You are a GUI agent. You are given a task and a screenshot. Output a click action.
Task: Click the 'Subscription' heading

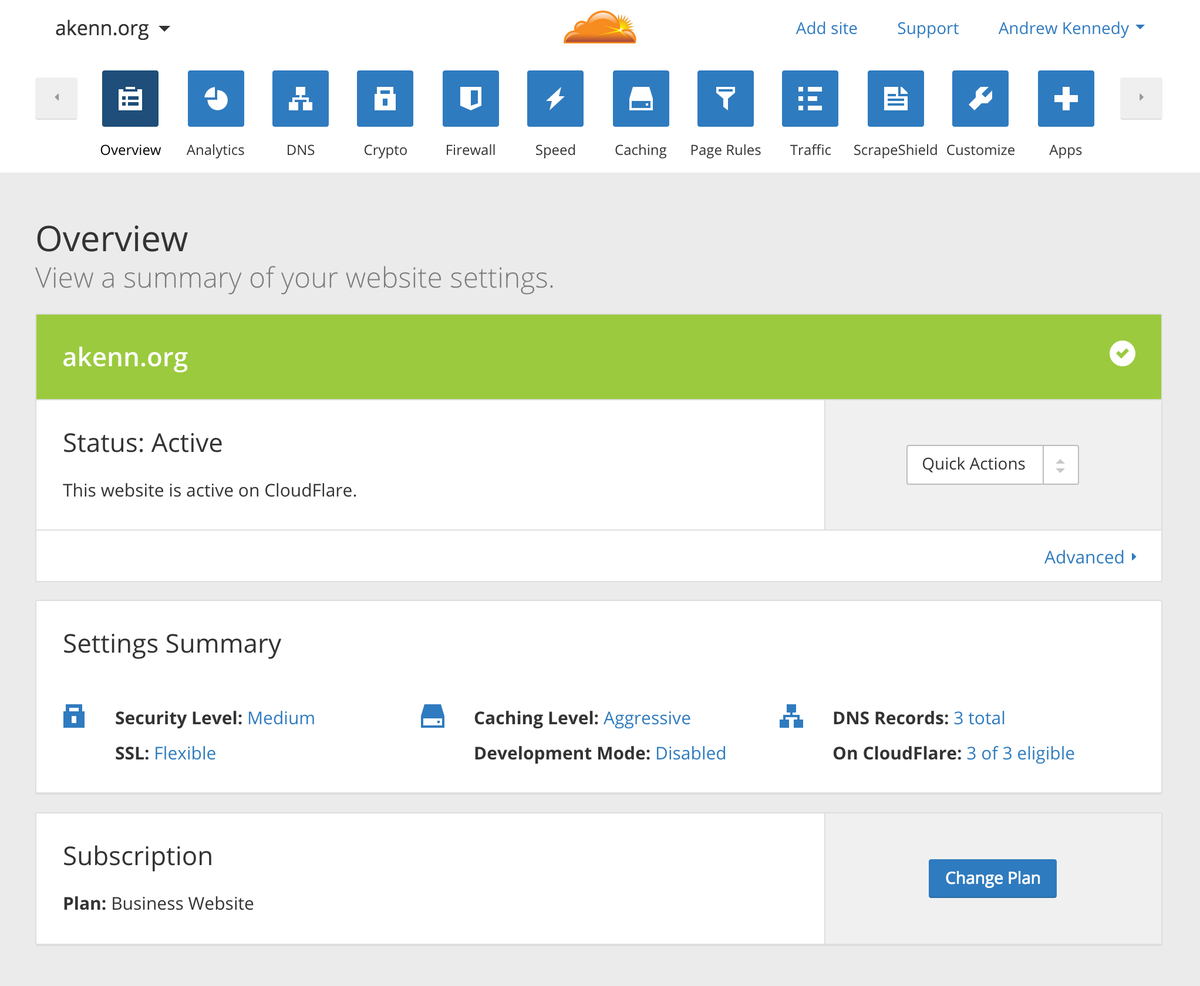[x=138, y=856]
